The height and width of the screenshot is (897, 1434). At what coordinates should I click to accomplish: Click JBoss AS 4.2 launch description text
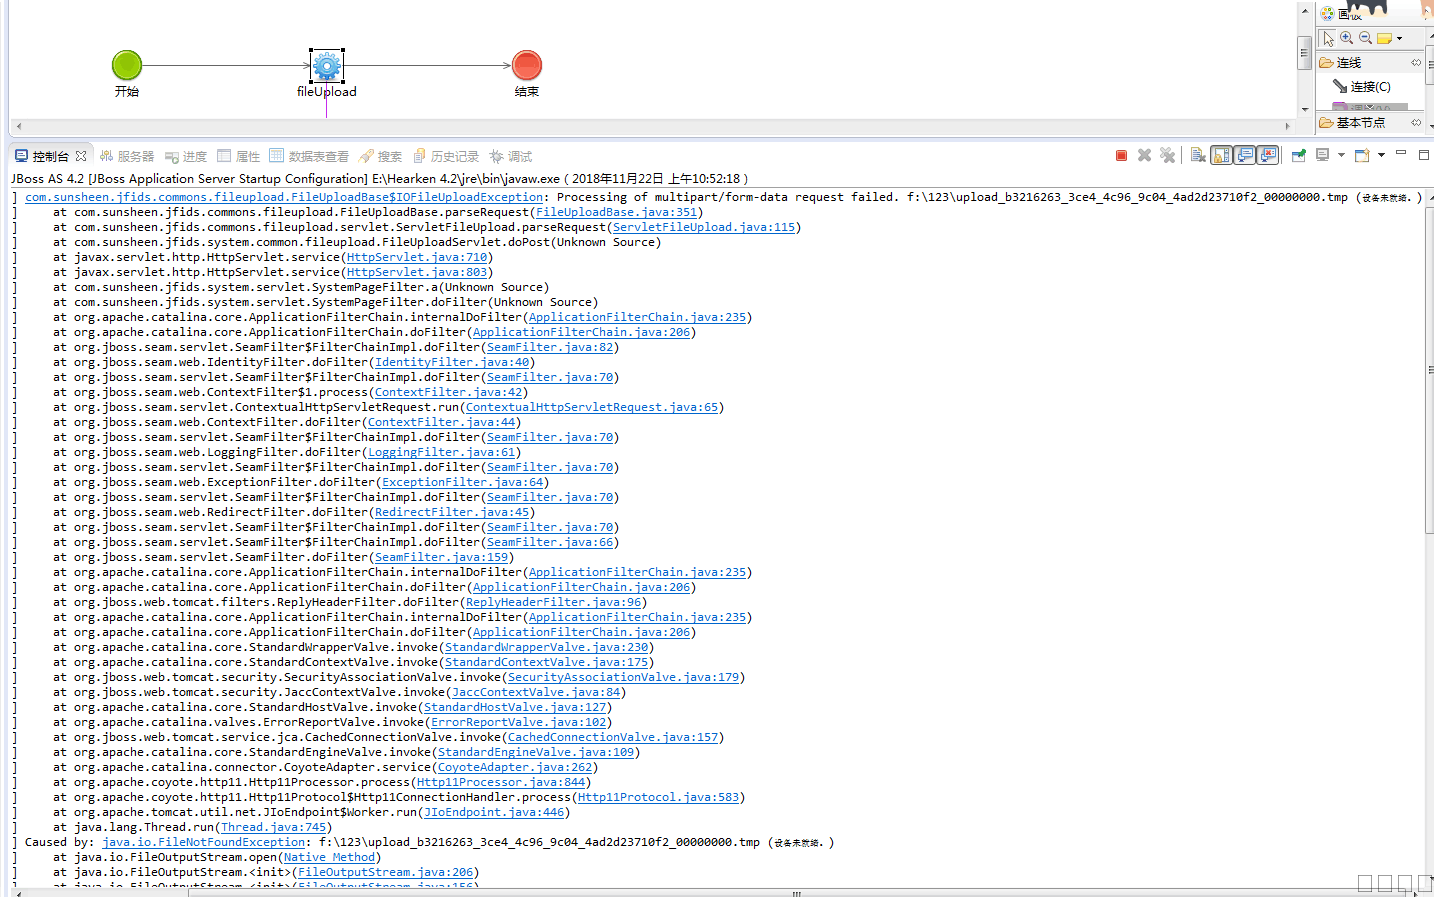379,178
